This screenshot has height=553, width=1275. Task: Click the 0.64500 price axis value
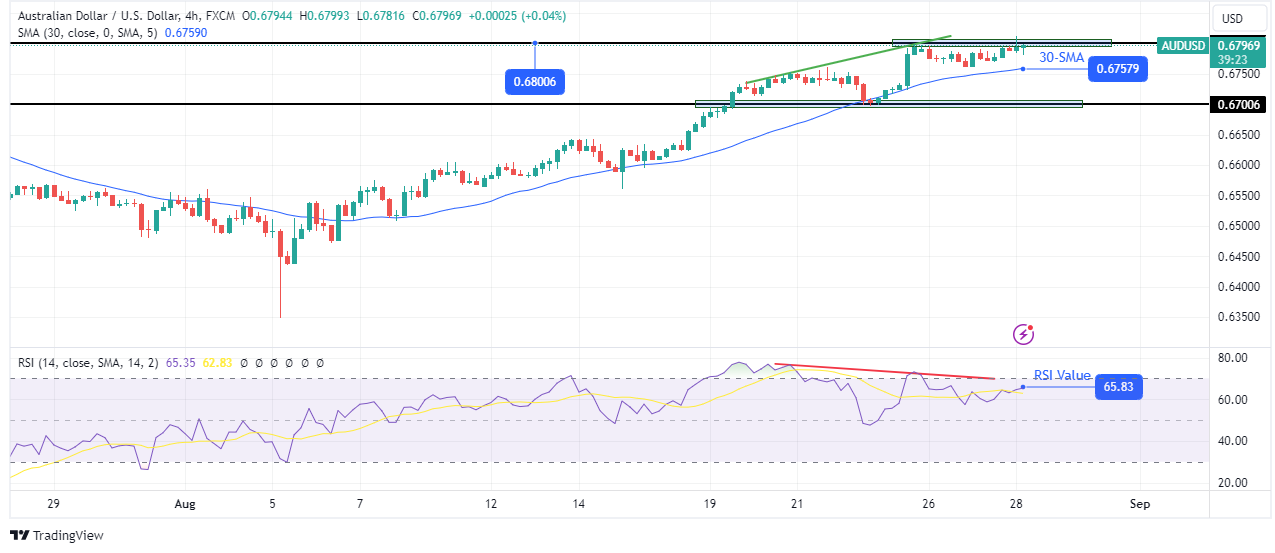(x=1237, y=257)
